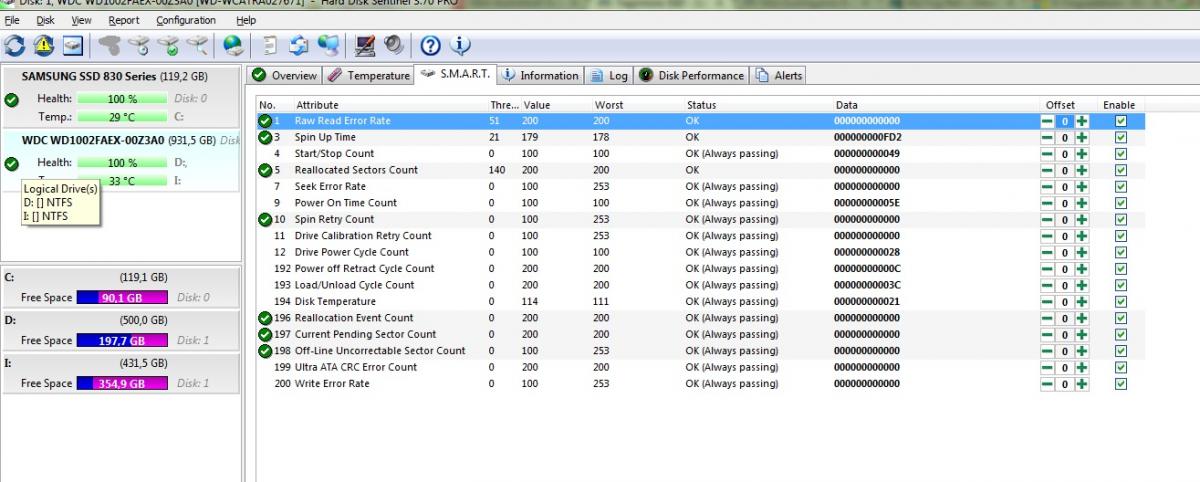Switch to the Information tab
The image size is (1200, 482).
pyautogui.click(x=541, y=75)
